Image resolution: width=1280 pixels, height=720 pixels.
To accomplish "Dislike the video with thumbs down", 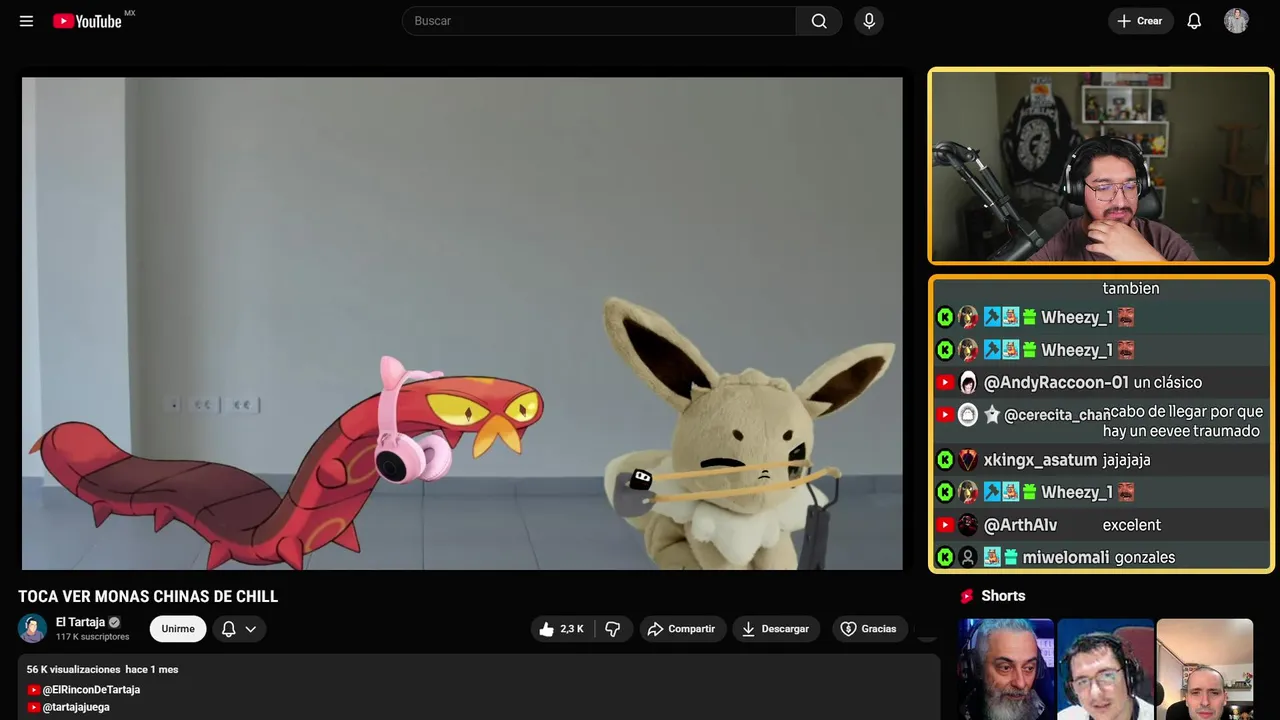I will click(x=613, y=629).
